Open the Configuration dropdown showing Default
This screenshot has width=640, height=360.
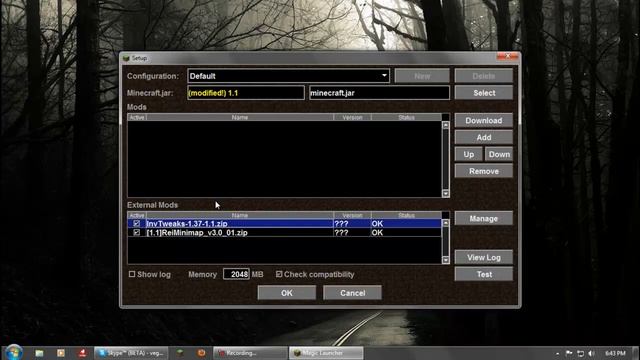point(288,76)
